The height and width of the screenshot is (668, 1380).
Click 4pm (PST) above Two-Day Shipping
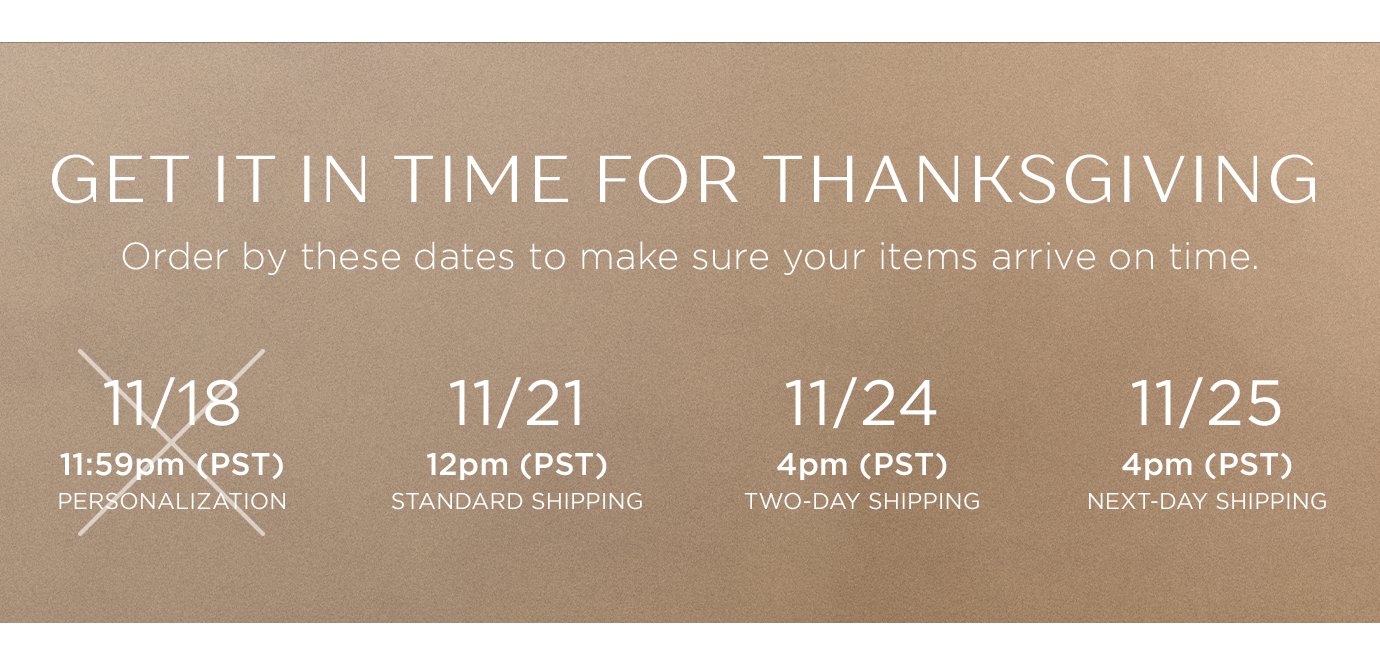coord(862,465)
